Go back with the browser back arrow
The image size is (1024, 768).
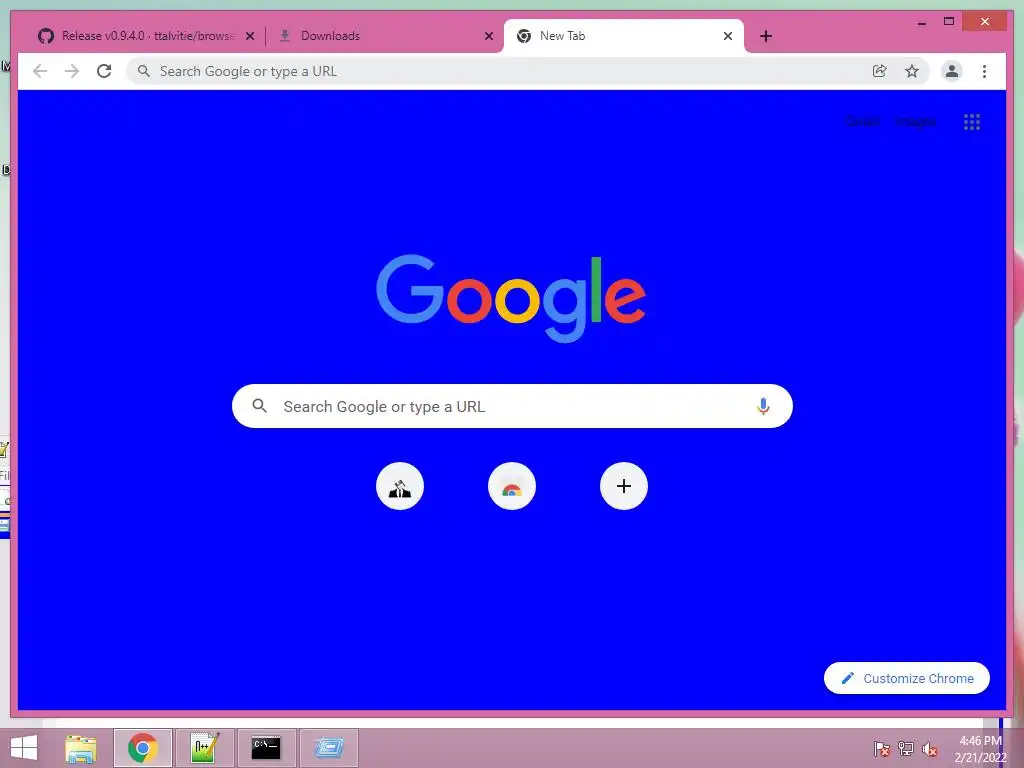40,71
